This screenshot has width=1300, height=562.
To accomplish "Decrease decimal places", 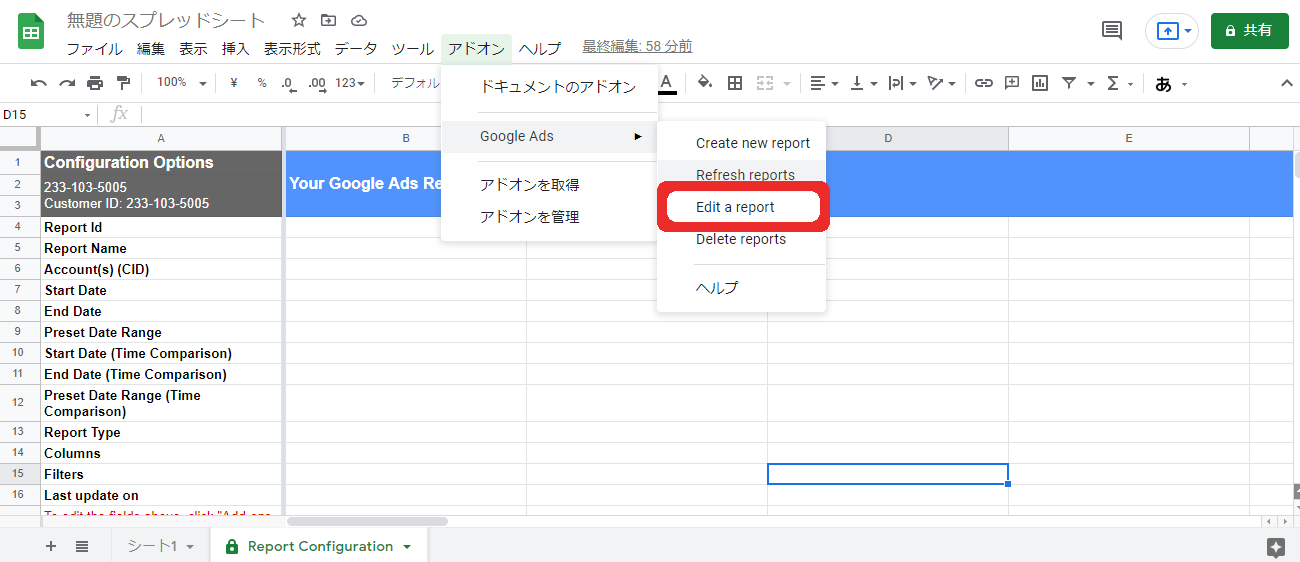I will (x=288, y=83).
